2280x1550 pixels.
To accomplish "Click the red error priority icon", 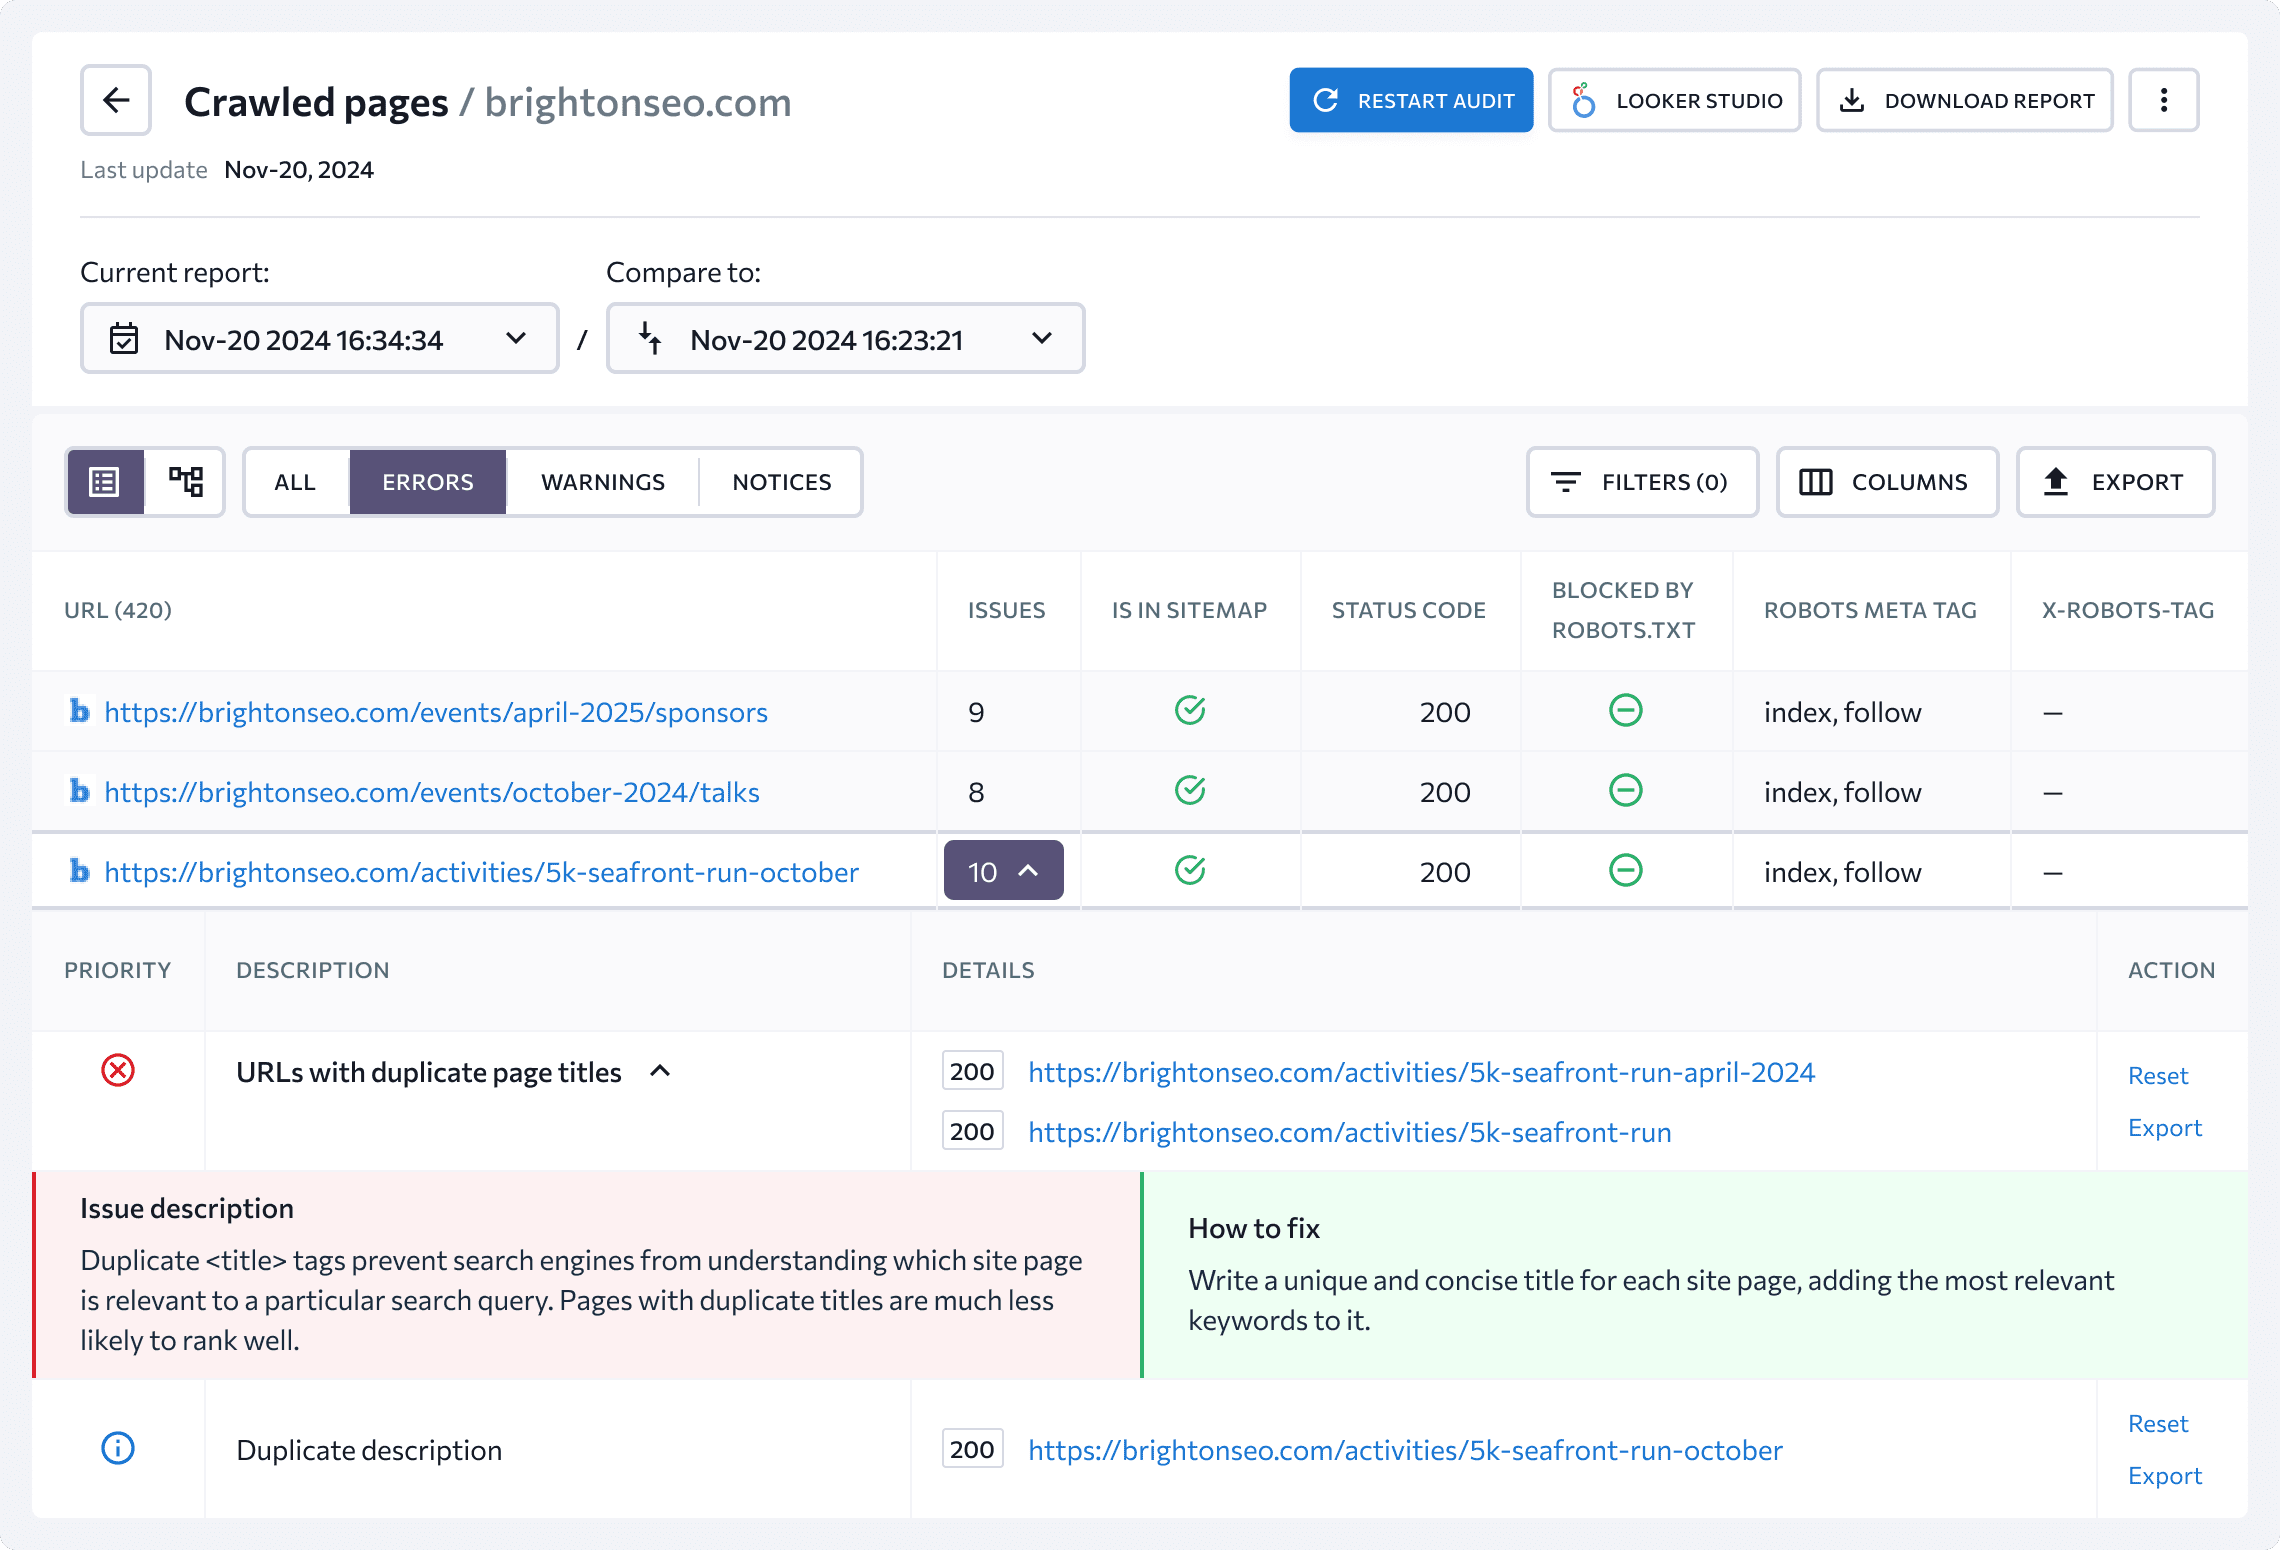I will (x=118, y=1071).
